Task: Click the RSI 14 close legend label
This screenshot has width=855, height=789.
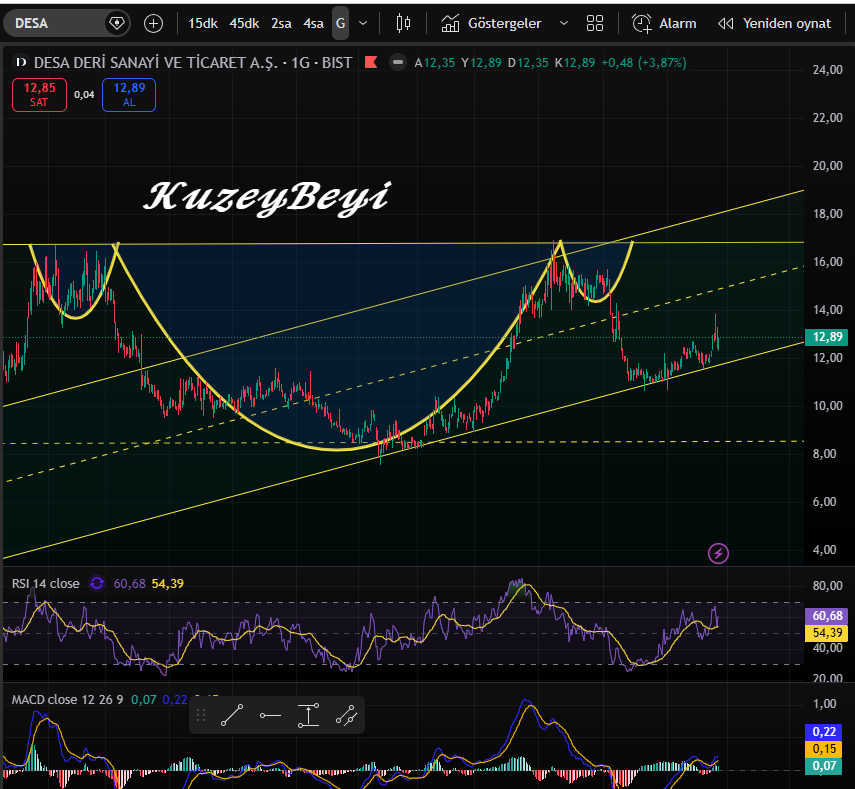Action: (46, 583)
